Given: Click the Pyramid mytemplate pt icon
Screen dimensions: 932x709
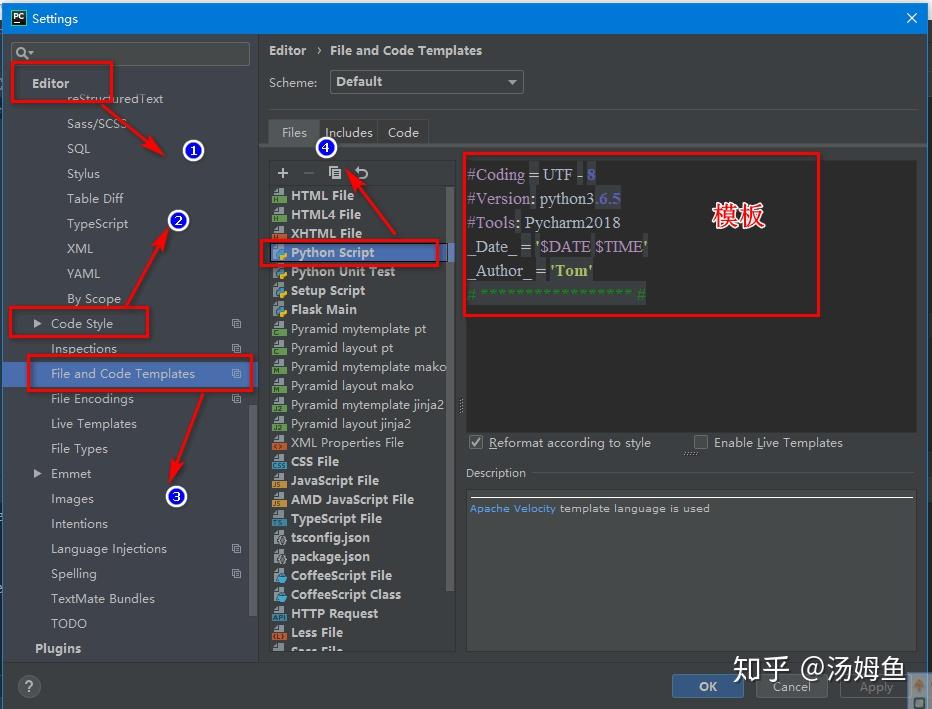Looking at the screenshot, I should [279, 329].
